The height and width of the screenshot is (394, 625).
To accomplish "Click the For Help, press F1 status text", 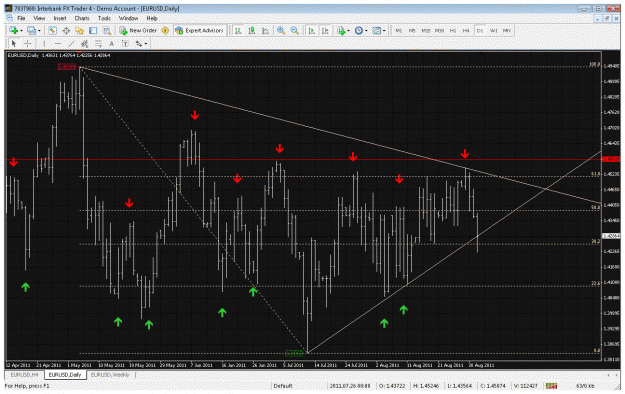I will click(x=27, y=386).
